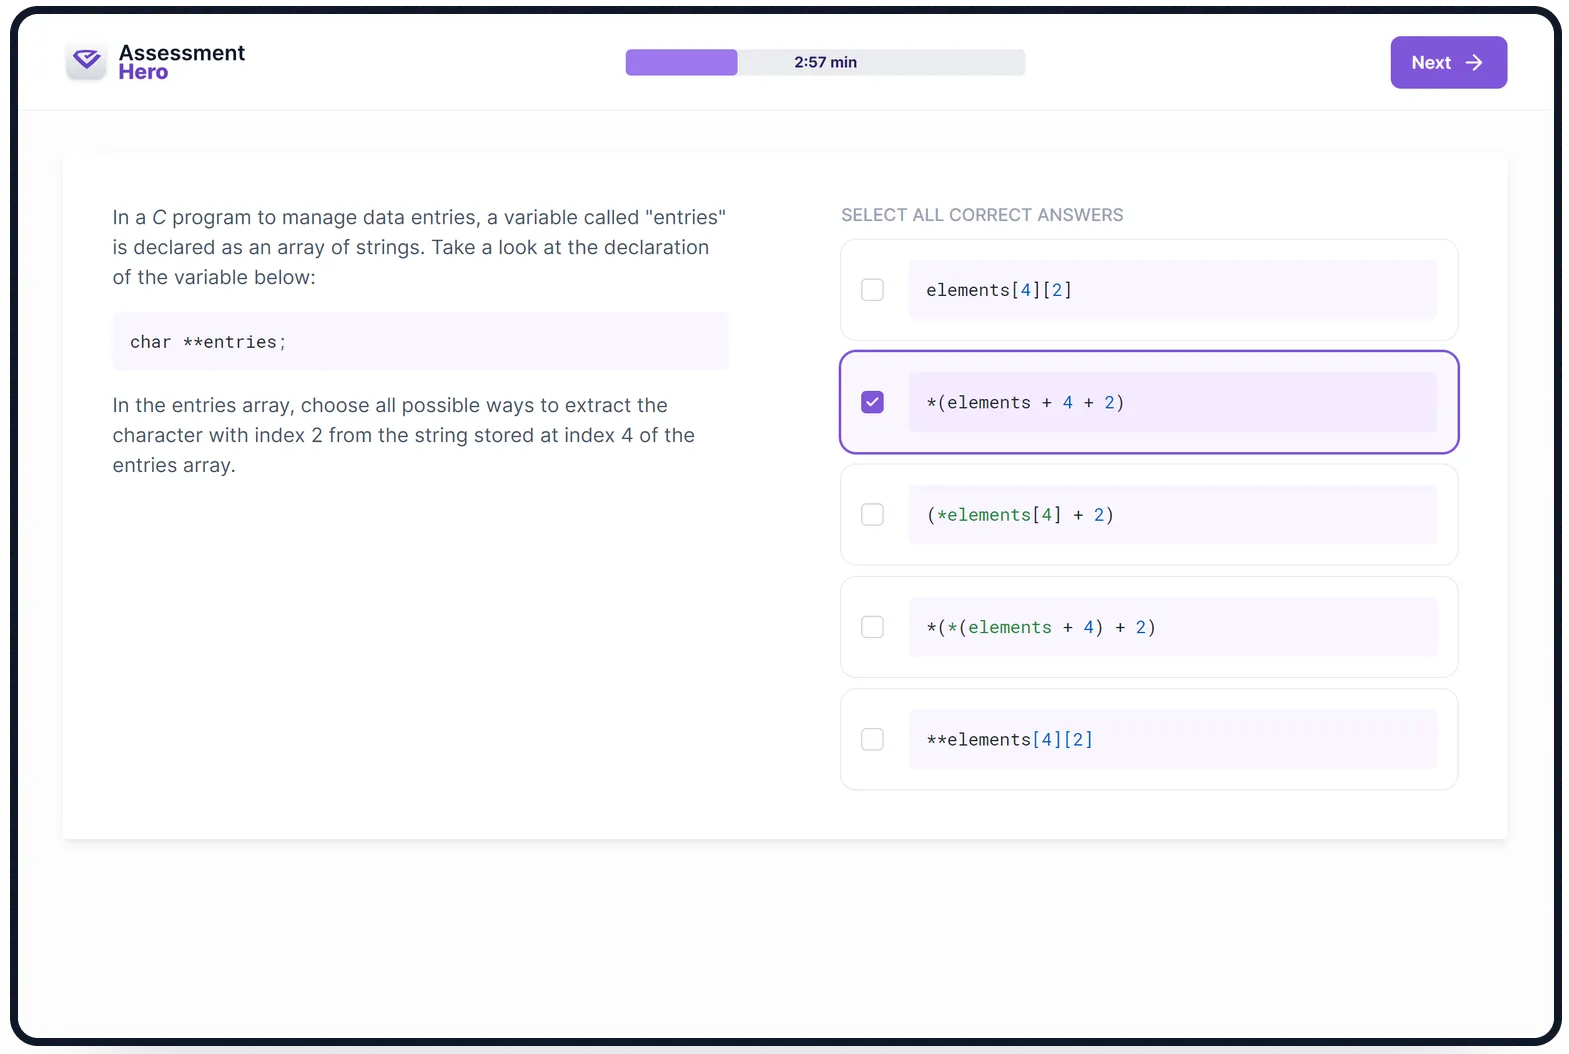Click the timer progress bar showing 2:57 min
Screen dimensions: 1569x1054
click(x=825, y=62)
